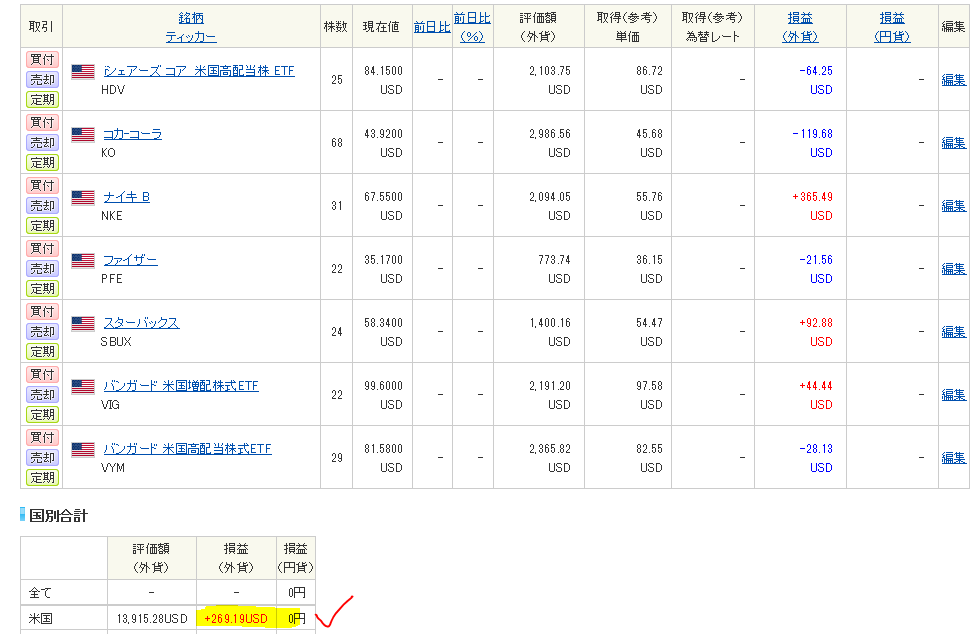Sort by 前日比(%) column header
The width and height of the screenshot is (978, 634).
pos(472,27)
